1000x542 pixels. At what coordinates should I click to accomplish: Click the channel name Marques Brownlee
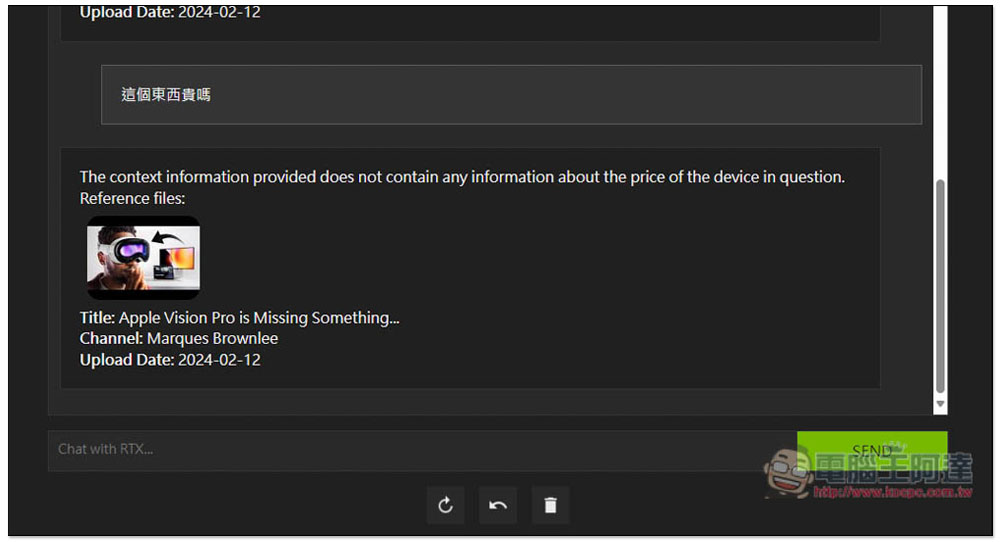[212, 339]
